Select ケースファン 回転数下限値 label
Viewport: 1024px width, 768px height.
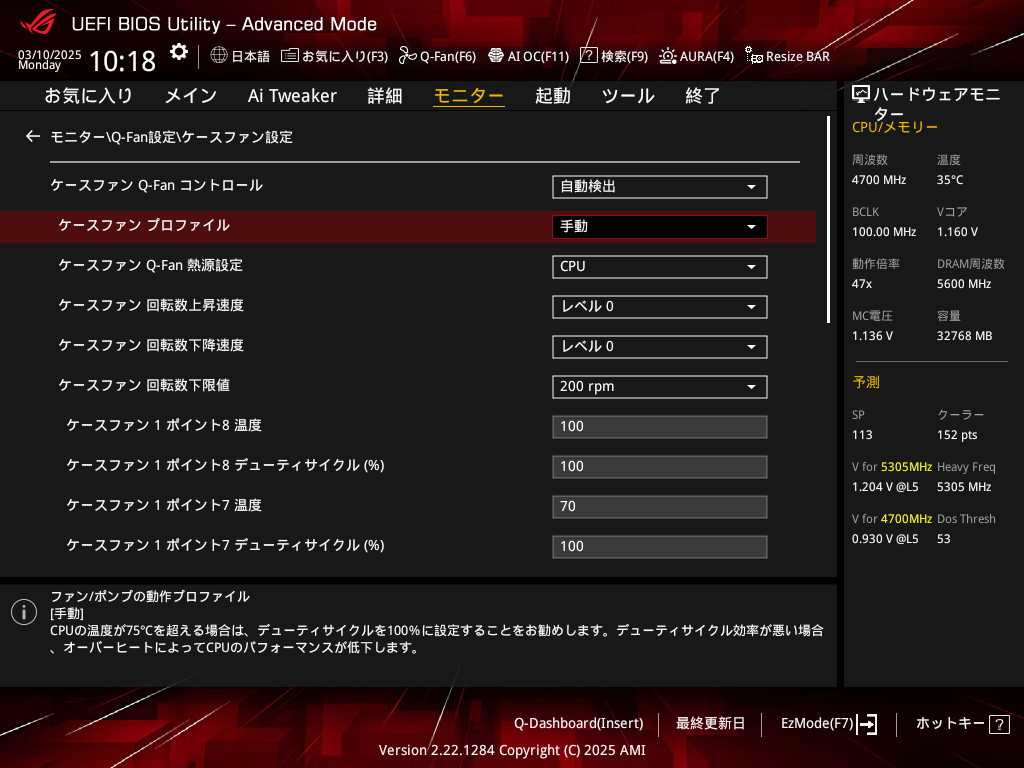coord(144,385)
